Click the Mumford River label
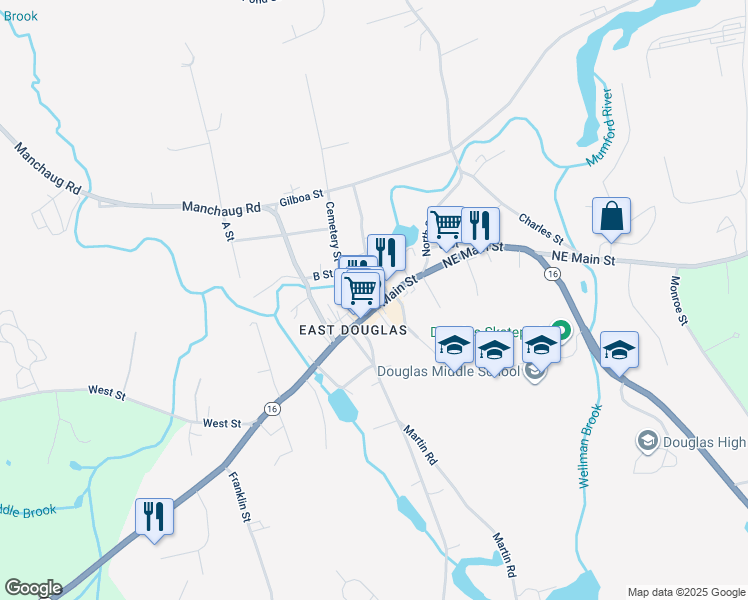This screenshot has width=748, height=600. click(x=599, y=127)
